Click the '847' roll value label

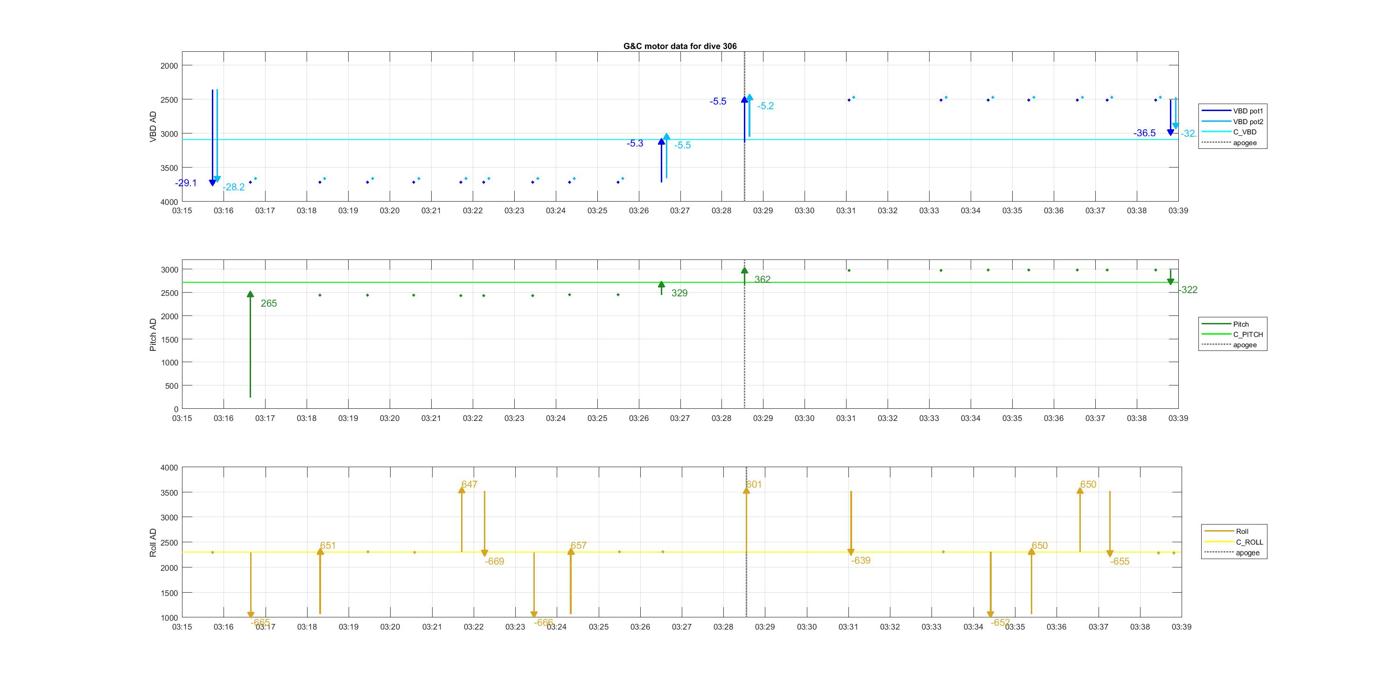pyautogui.click(x=469, y=485)
